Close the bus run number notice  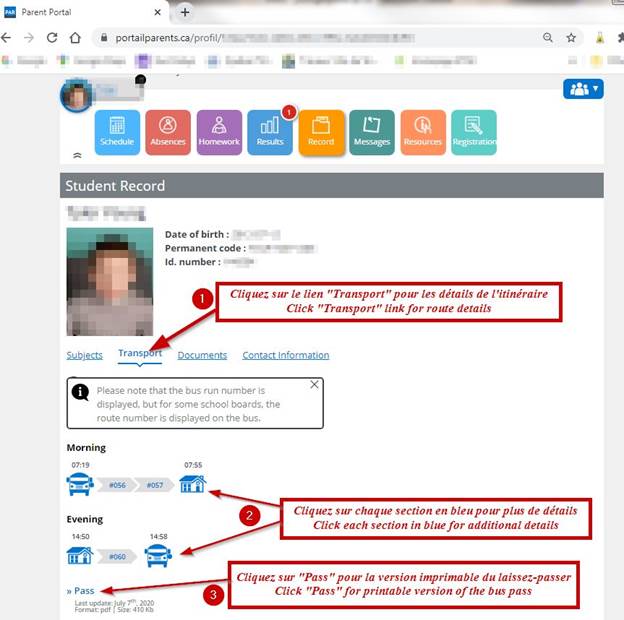pos(314,384)
